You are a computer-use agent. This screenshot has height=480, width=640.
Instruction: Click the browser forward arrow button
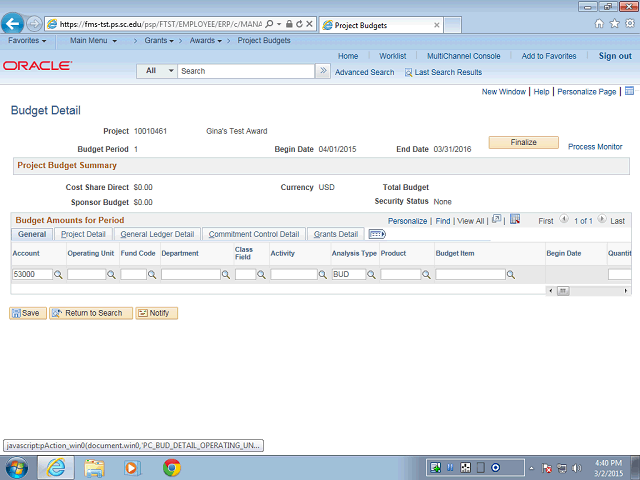tap(34, 24)
